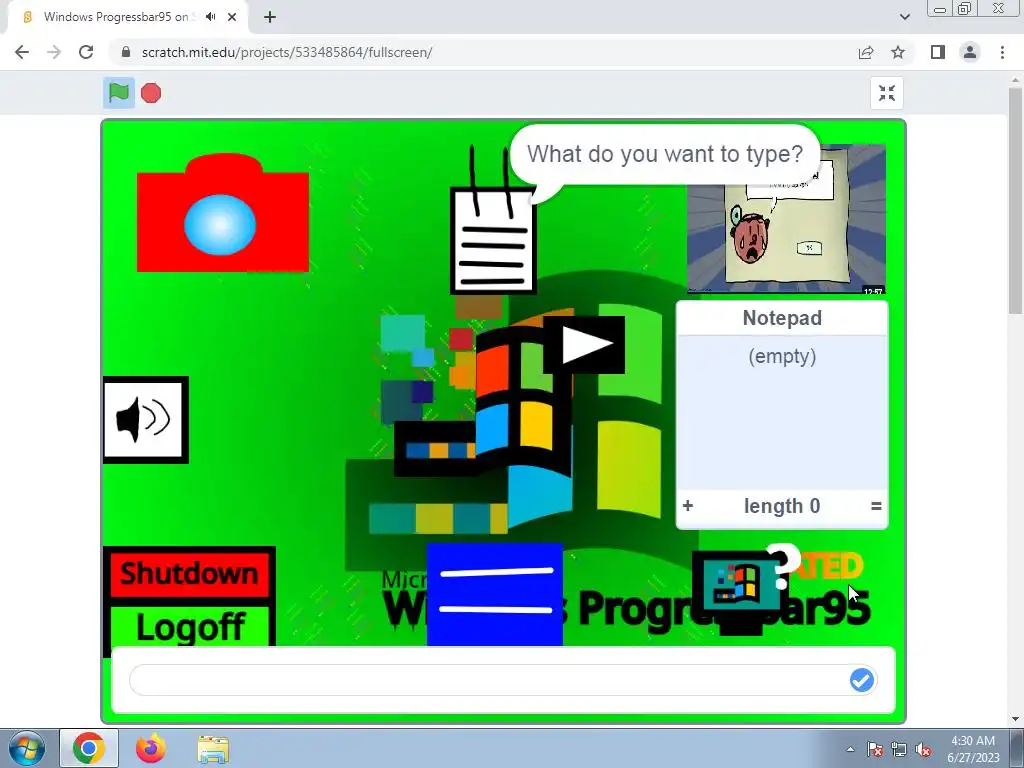Select the Windows Progressbar95 tab
This screenshot has width=1024, height=768.
pos(116,17)
